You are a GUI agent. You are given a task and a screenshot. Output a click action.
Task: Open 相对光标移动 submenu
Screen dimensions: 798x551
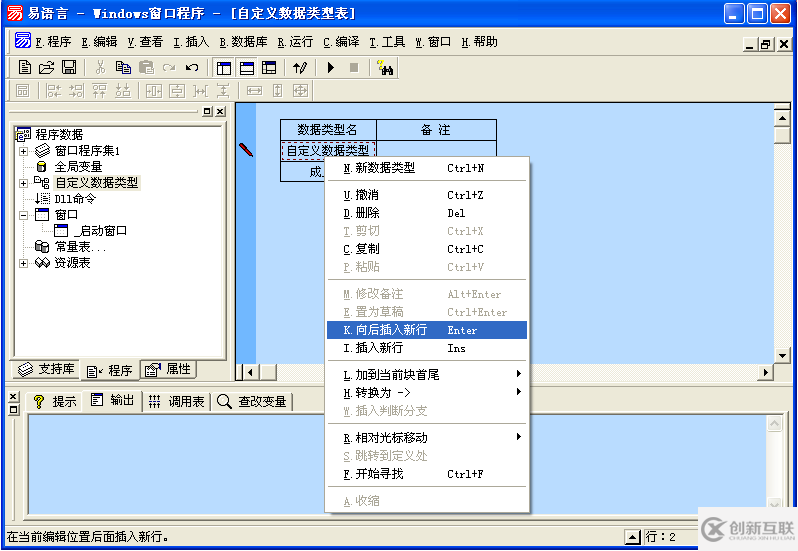(x=427, y=438)
